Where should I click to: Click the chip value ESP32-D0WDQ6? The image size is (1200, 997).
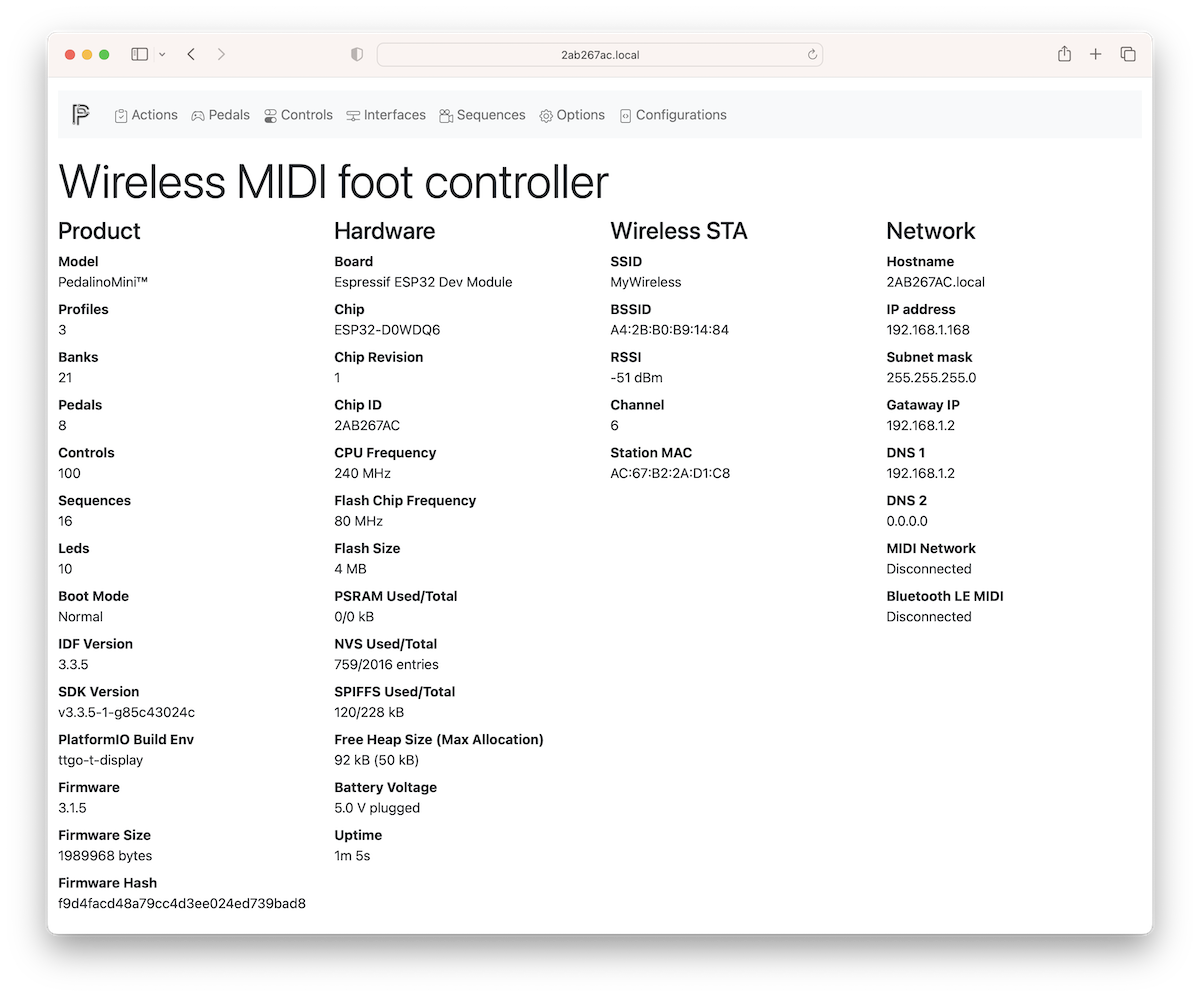(x=387, y=330)
